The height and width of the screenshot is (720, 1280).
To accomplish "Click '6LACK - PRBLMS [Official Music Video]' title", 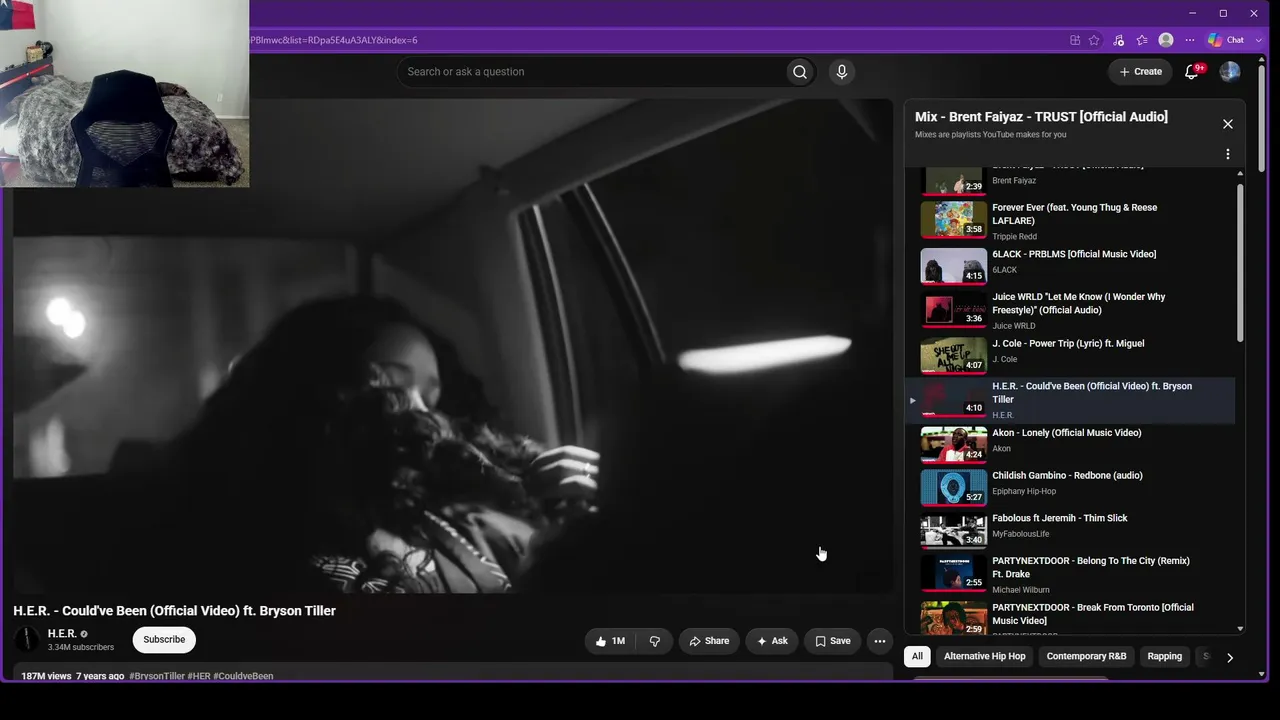I will point(1074,254).
